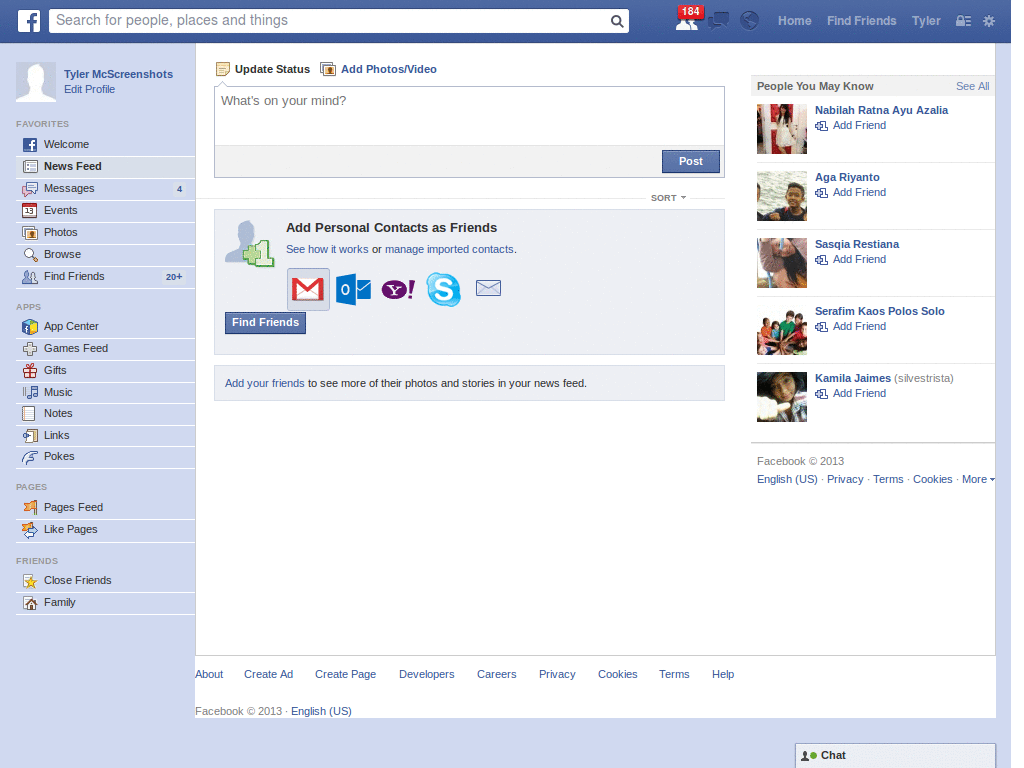
Task: Click the search magnifier icon
Action: tap(616, 21)
